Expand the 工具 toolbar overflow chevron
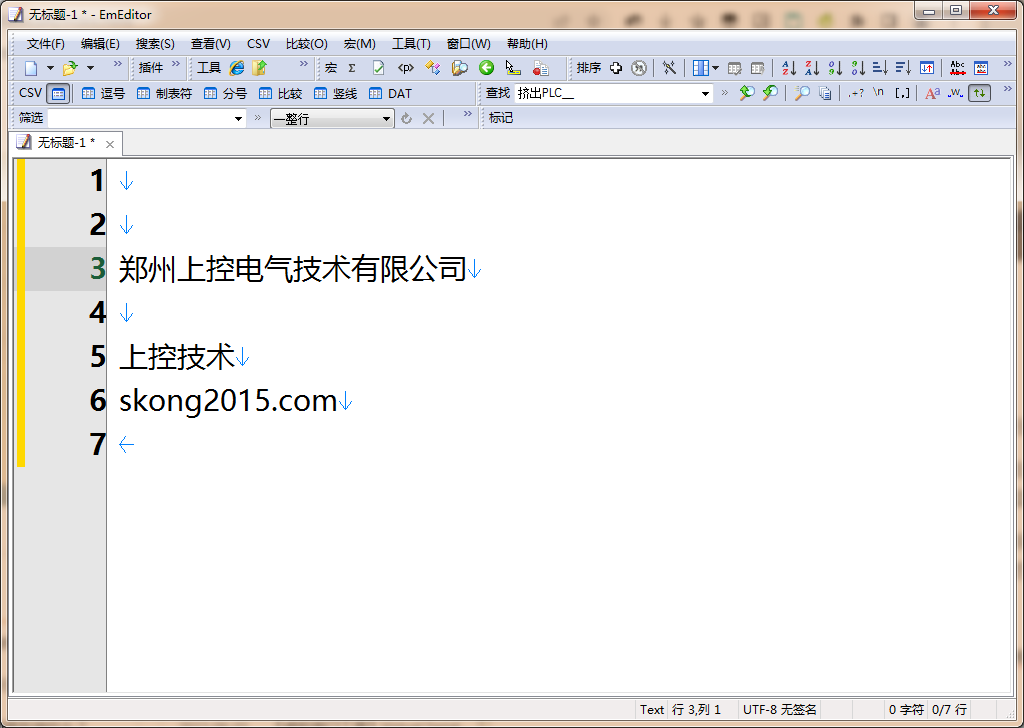 click(x=304, y=64)
